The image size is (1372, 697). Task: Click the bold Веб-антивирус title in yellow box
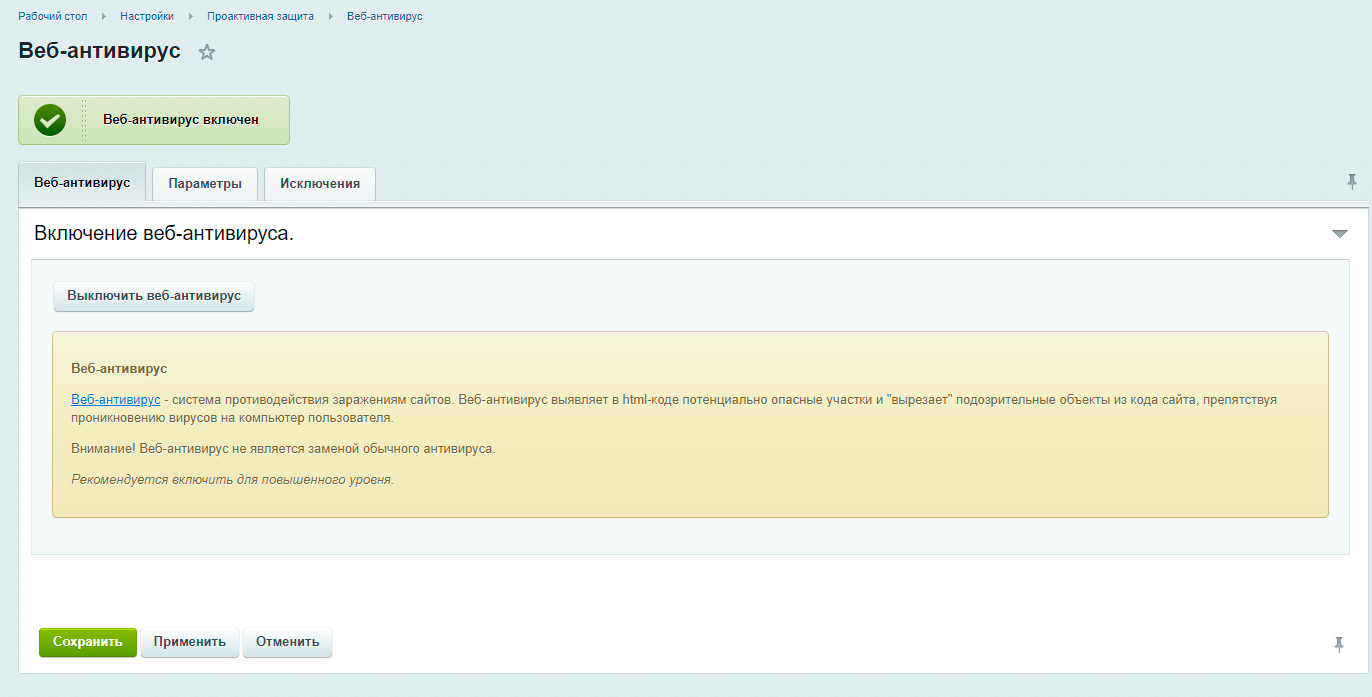[x=119, y=368]
